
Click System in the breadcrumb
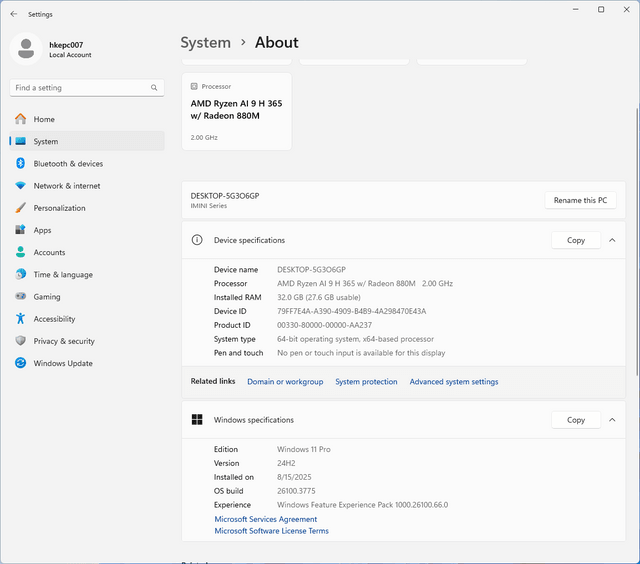206,43
